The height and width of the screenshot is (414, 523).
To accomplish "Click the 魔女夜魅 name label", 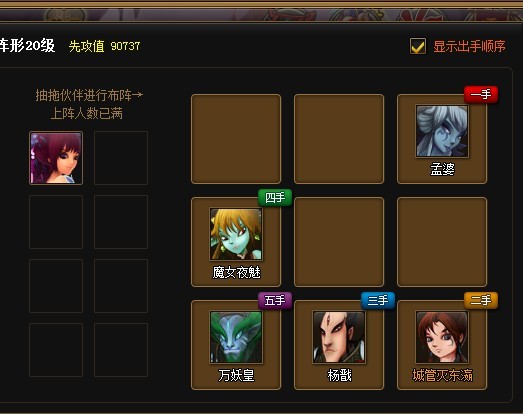I will pos(236,273).
